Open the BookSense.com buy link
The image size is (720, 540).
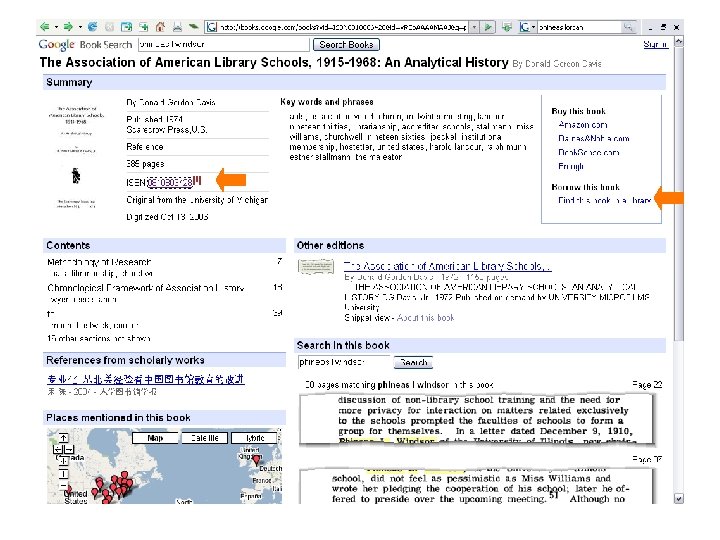589,152
